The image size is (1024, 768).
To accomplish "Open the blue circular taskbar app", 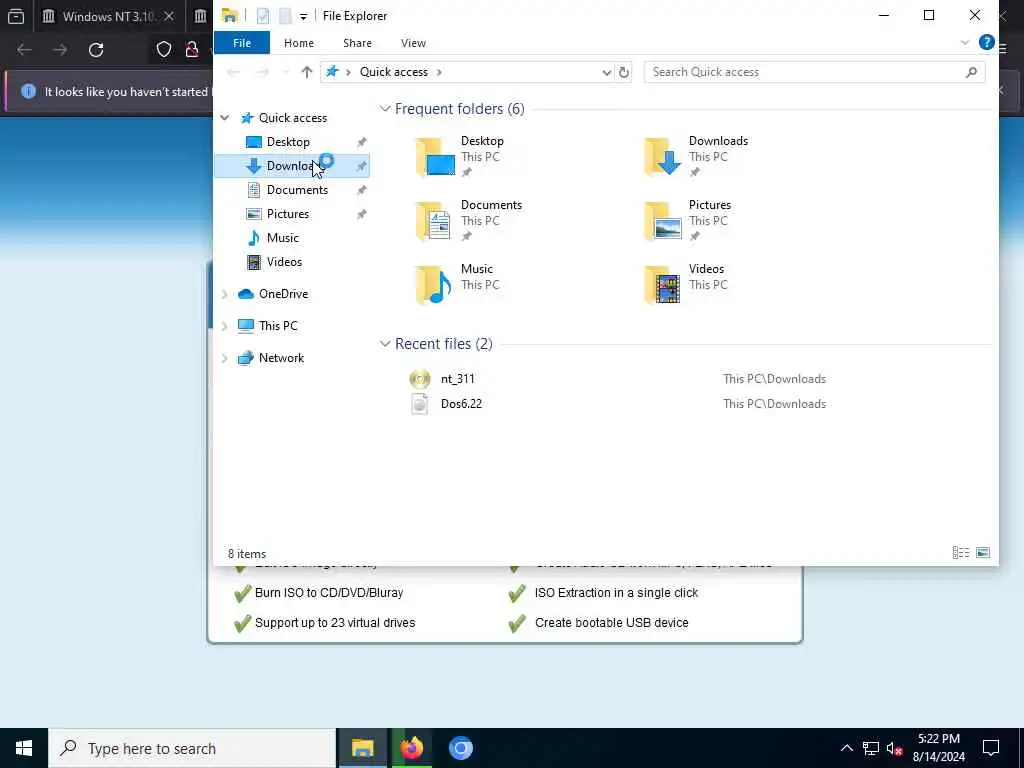I will pos(460,748).
